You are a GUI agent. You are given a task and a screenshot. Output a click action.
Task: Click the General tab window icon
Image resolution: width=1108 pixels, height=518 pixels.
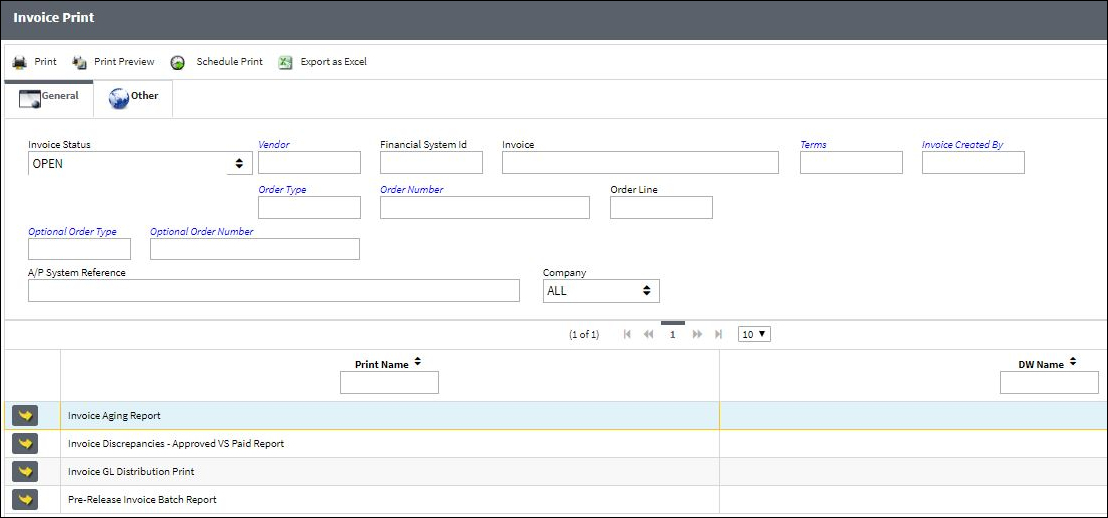point(29,98)
